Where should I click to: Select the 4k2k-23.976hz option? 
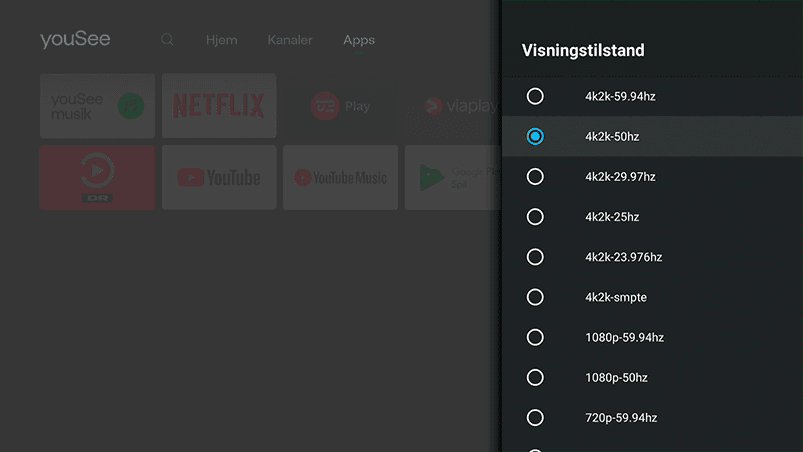tap(535, 257)
